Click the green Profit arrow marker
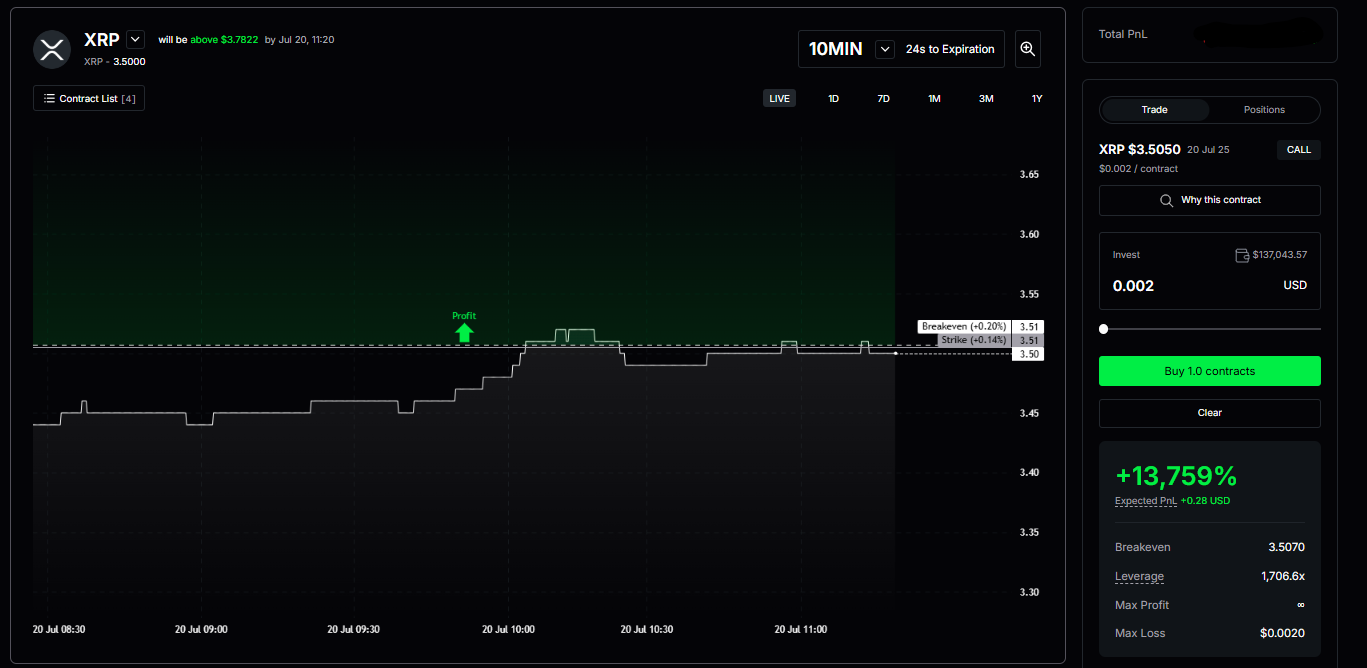Viewport: 1367px width, 668px height. [464, 332]
